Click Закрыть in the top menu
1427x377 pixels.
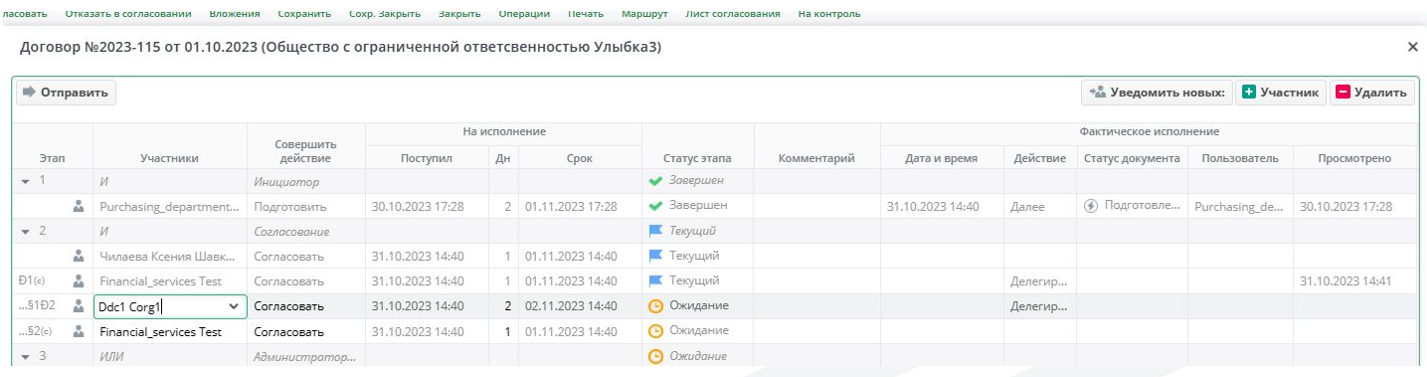[460, 14]
